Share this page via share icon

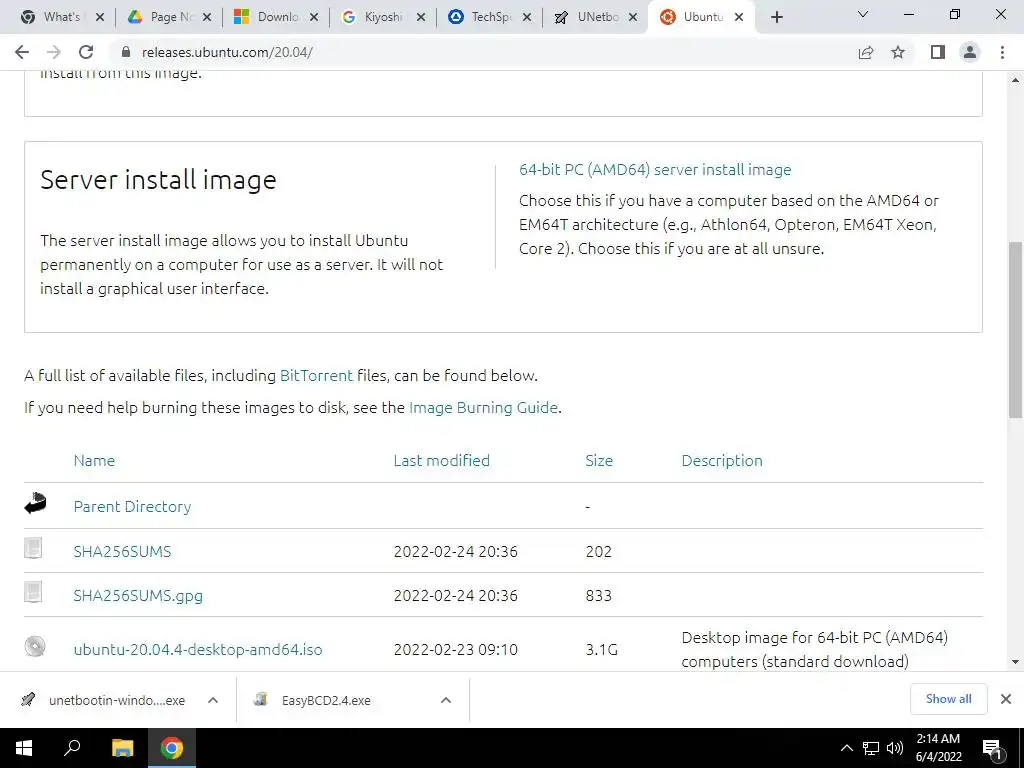coord(866,52)
